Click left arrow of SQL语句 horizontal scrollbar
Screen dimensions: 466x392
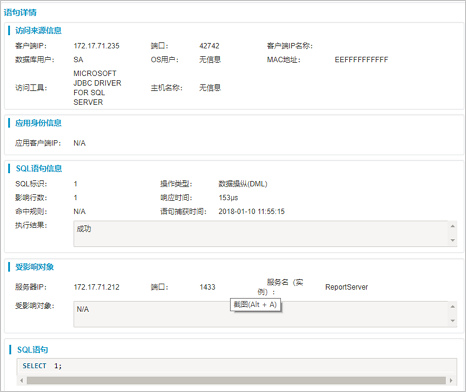pyautogui.click(x=22, y=380)
